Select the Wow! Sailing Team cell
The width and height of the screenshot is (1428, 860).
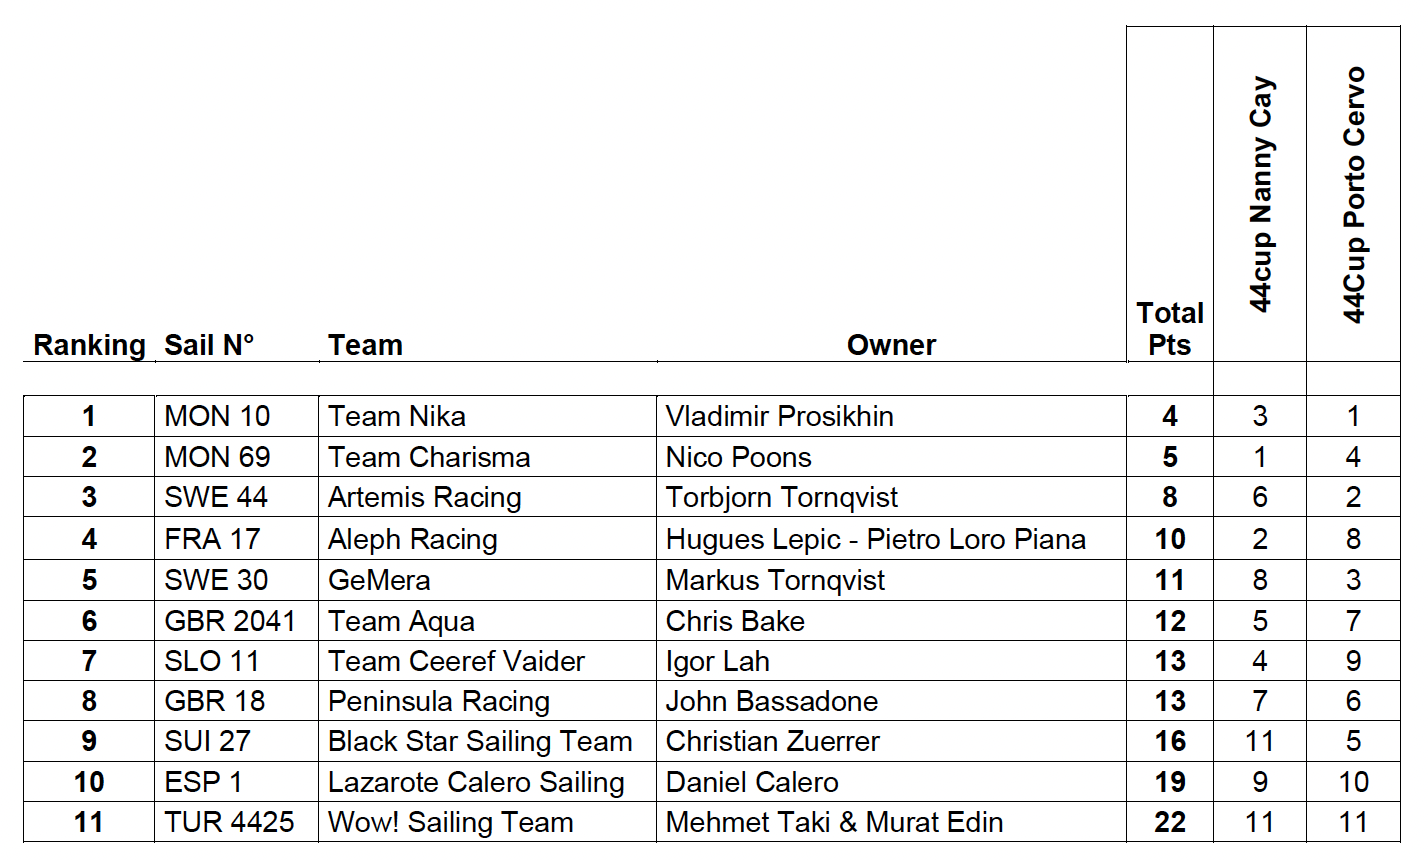tap(451, 822)
